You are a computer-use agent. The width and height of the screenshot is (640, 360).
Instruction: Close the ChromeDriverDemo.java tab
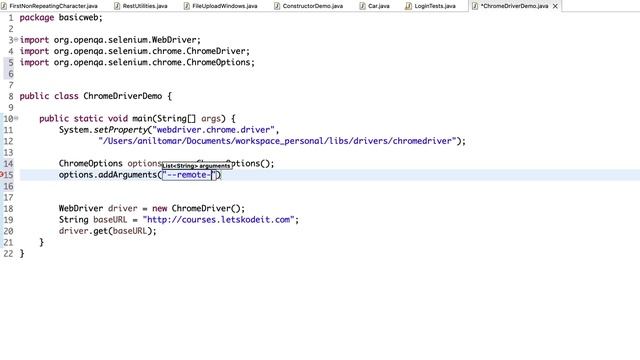[555, 6]
